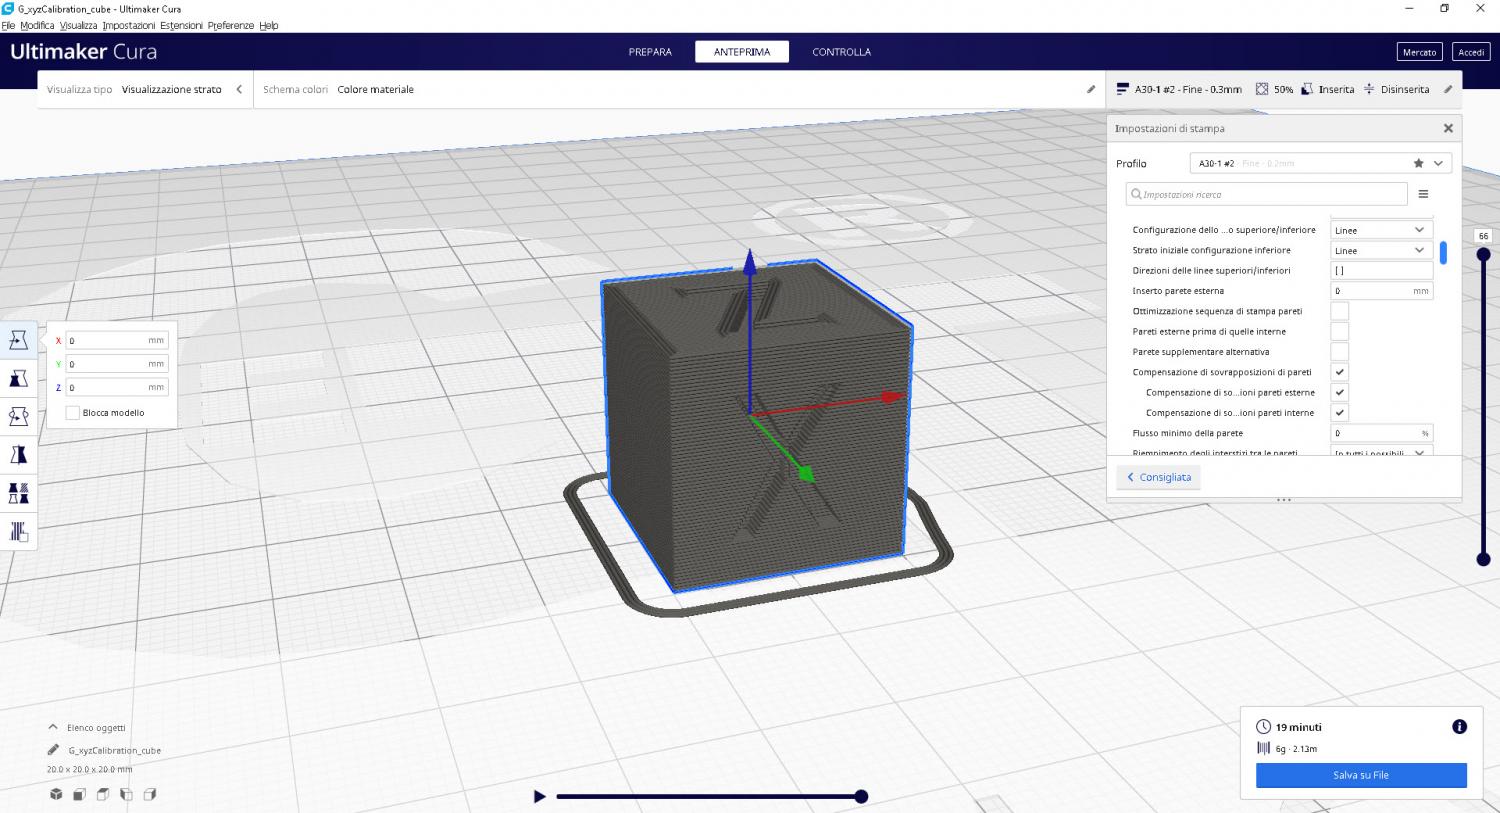Expand Strato iniziale configurazione inferiore dropdown

tap(1381, 251)
